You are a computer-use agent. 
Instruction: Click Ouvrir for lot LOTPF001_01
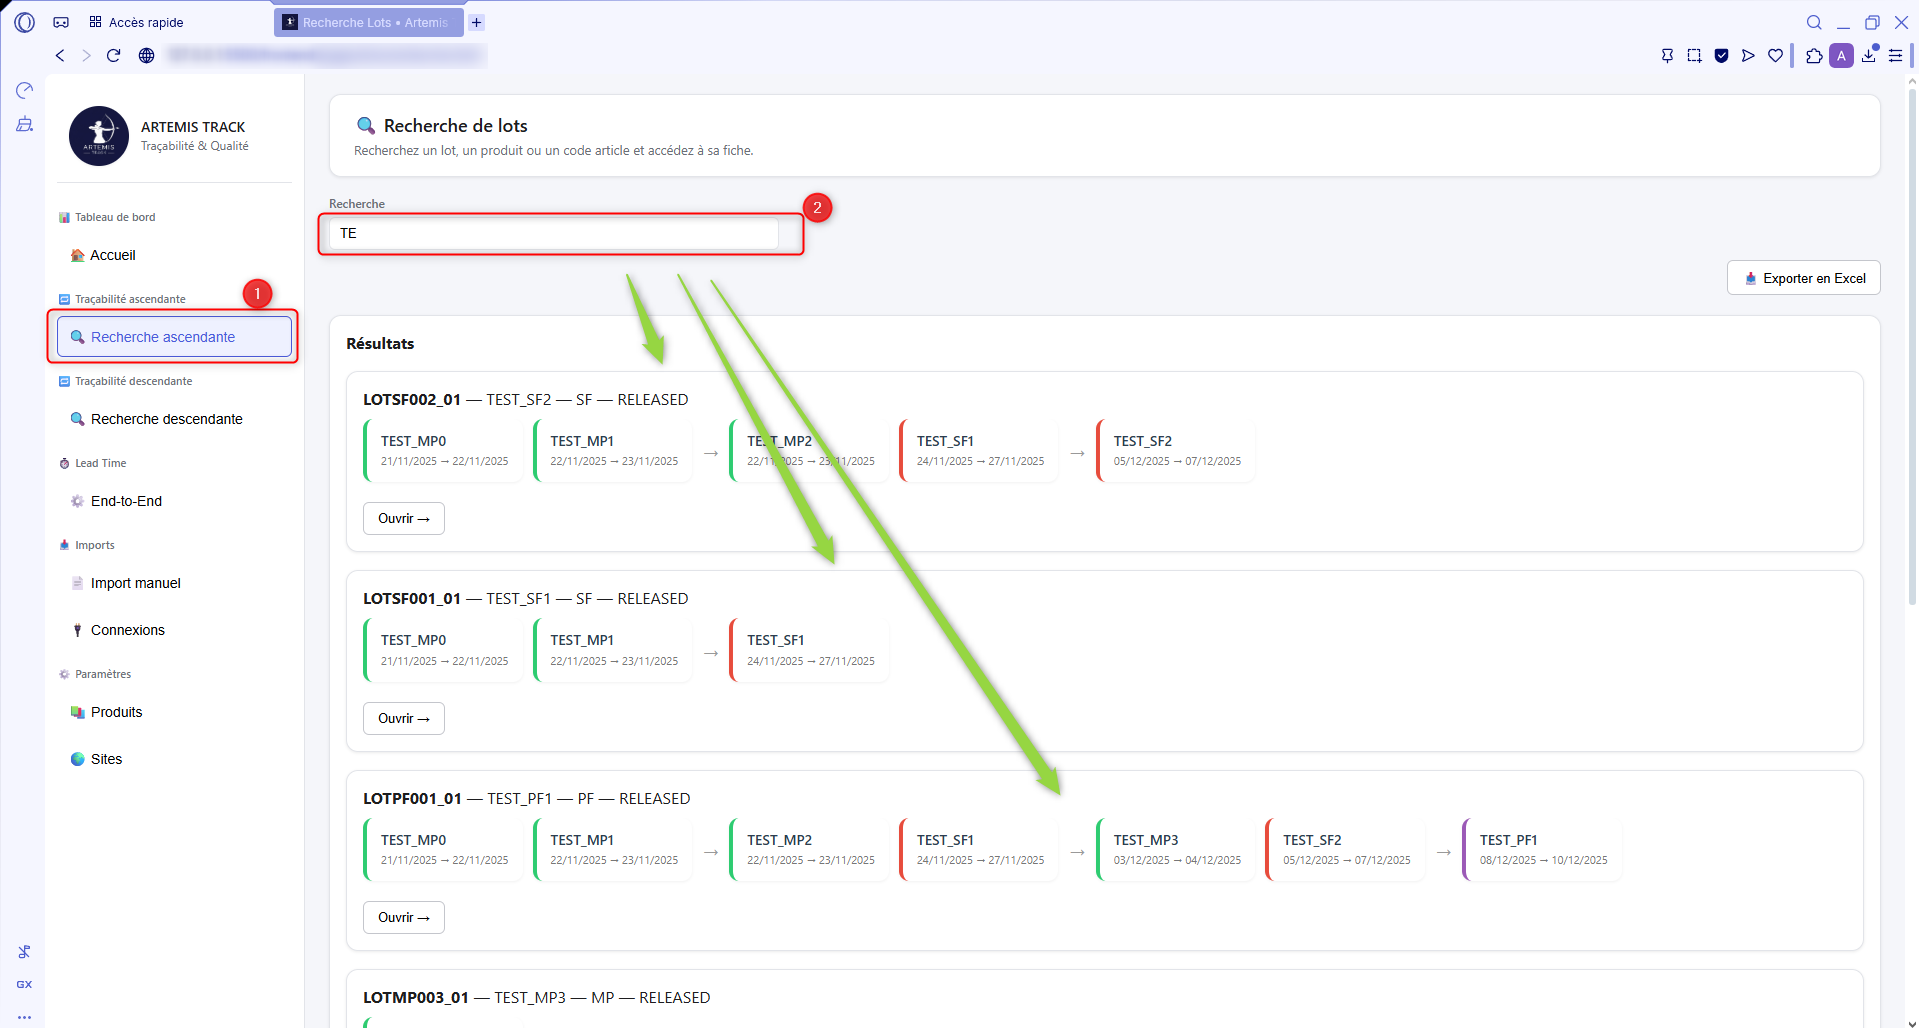(403, 917)
